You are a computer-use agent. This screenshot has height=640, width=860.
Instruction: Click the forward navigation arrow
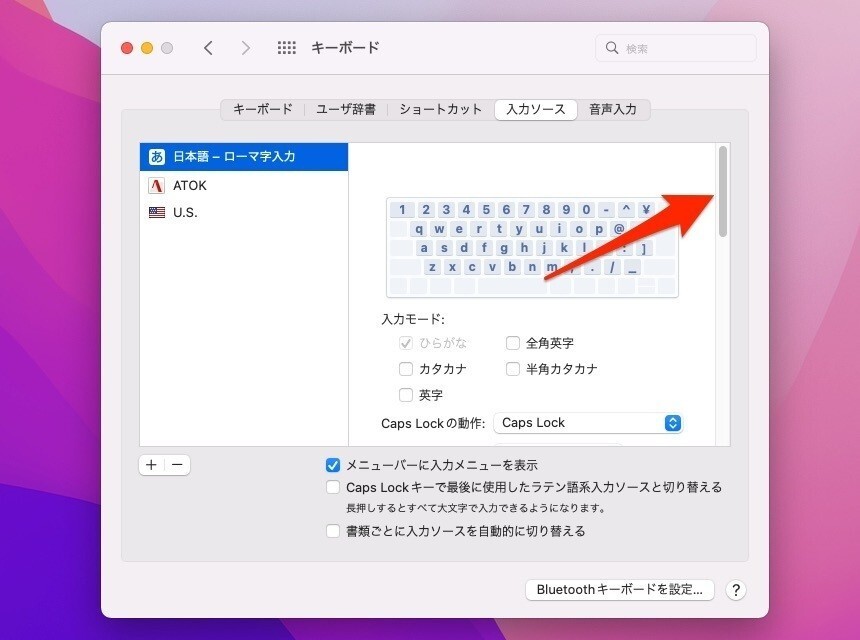(x=245, y=47)
